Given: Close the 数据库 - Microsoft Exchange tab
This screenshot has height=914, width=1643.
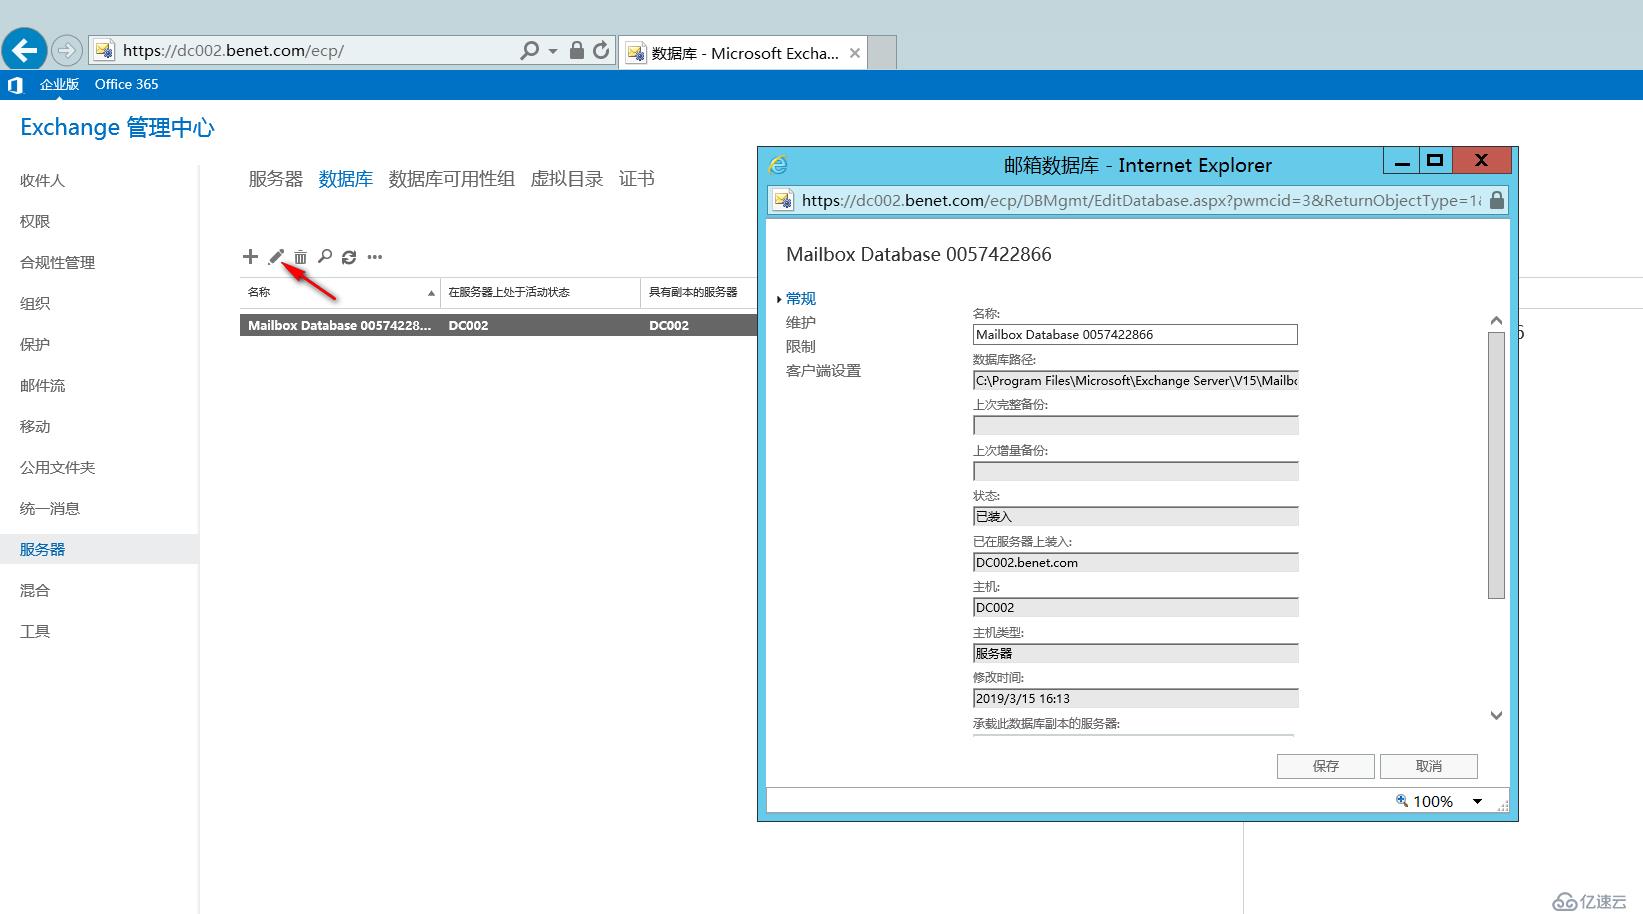Looking at the screenshot, I should [x=855, y=53].
